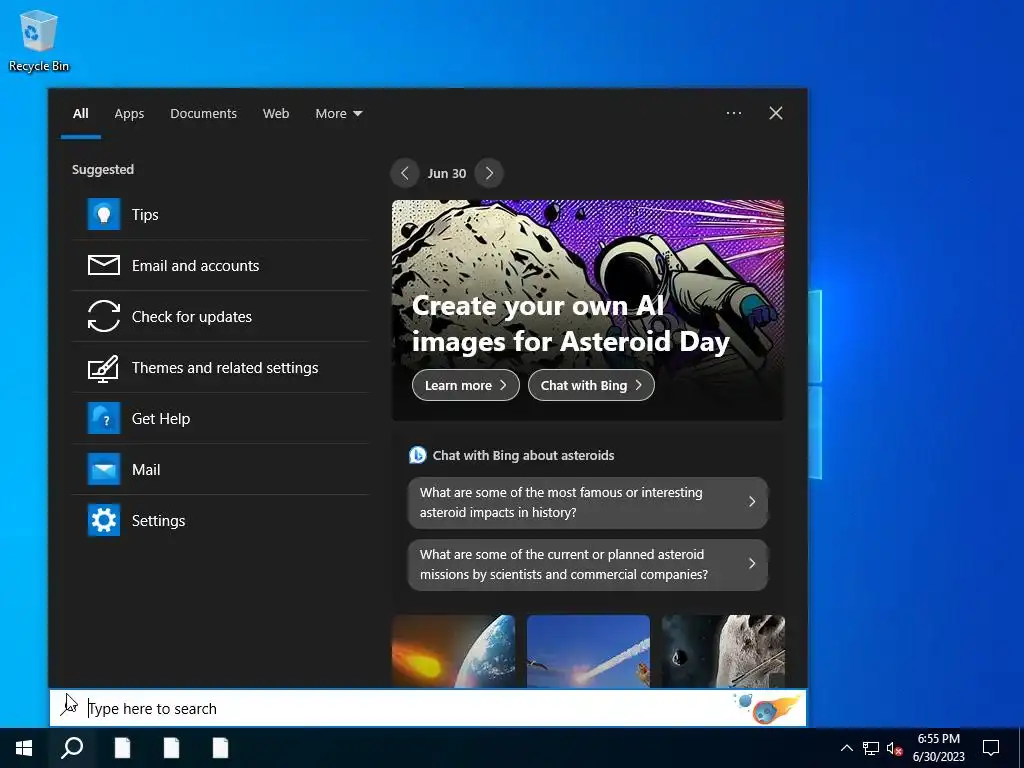Click the Learn more button
1024x768 pixels.
(466, 385)
